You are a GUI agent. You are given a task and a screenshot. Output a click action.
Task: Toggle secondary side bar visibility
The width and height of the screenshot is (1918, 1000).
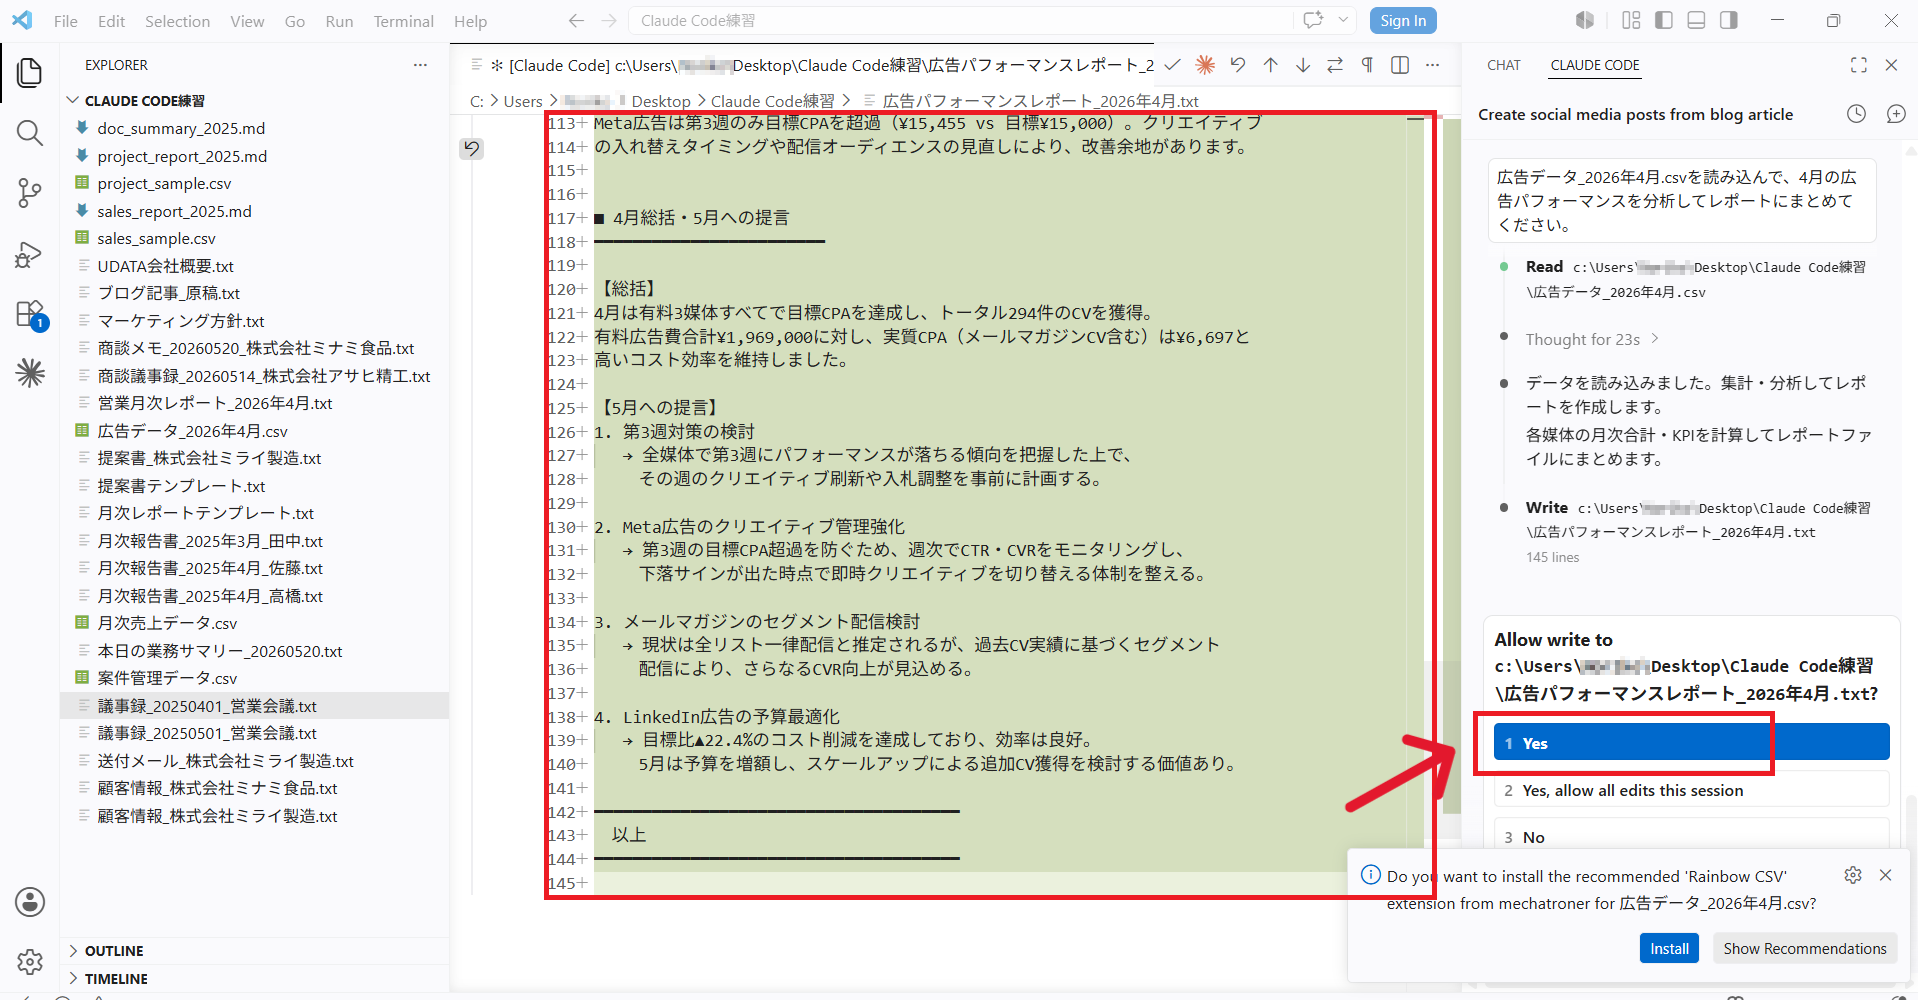[x=1729, y=20]
